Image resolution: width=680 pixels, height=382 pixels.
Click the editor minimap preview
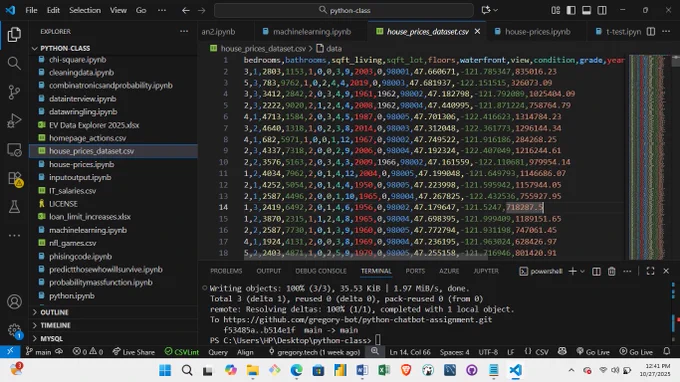[646, 157]
